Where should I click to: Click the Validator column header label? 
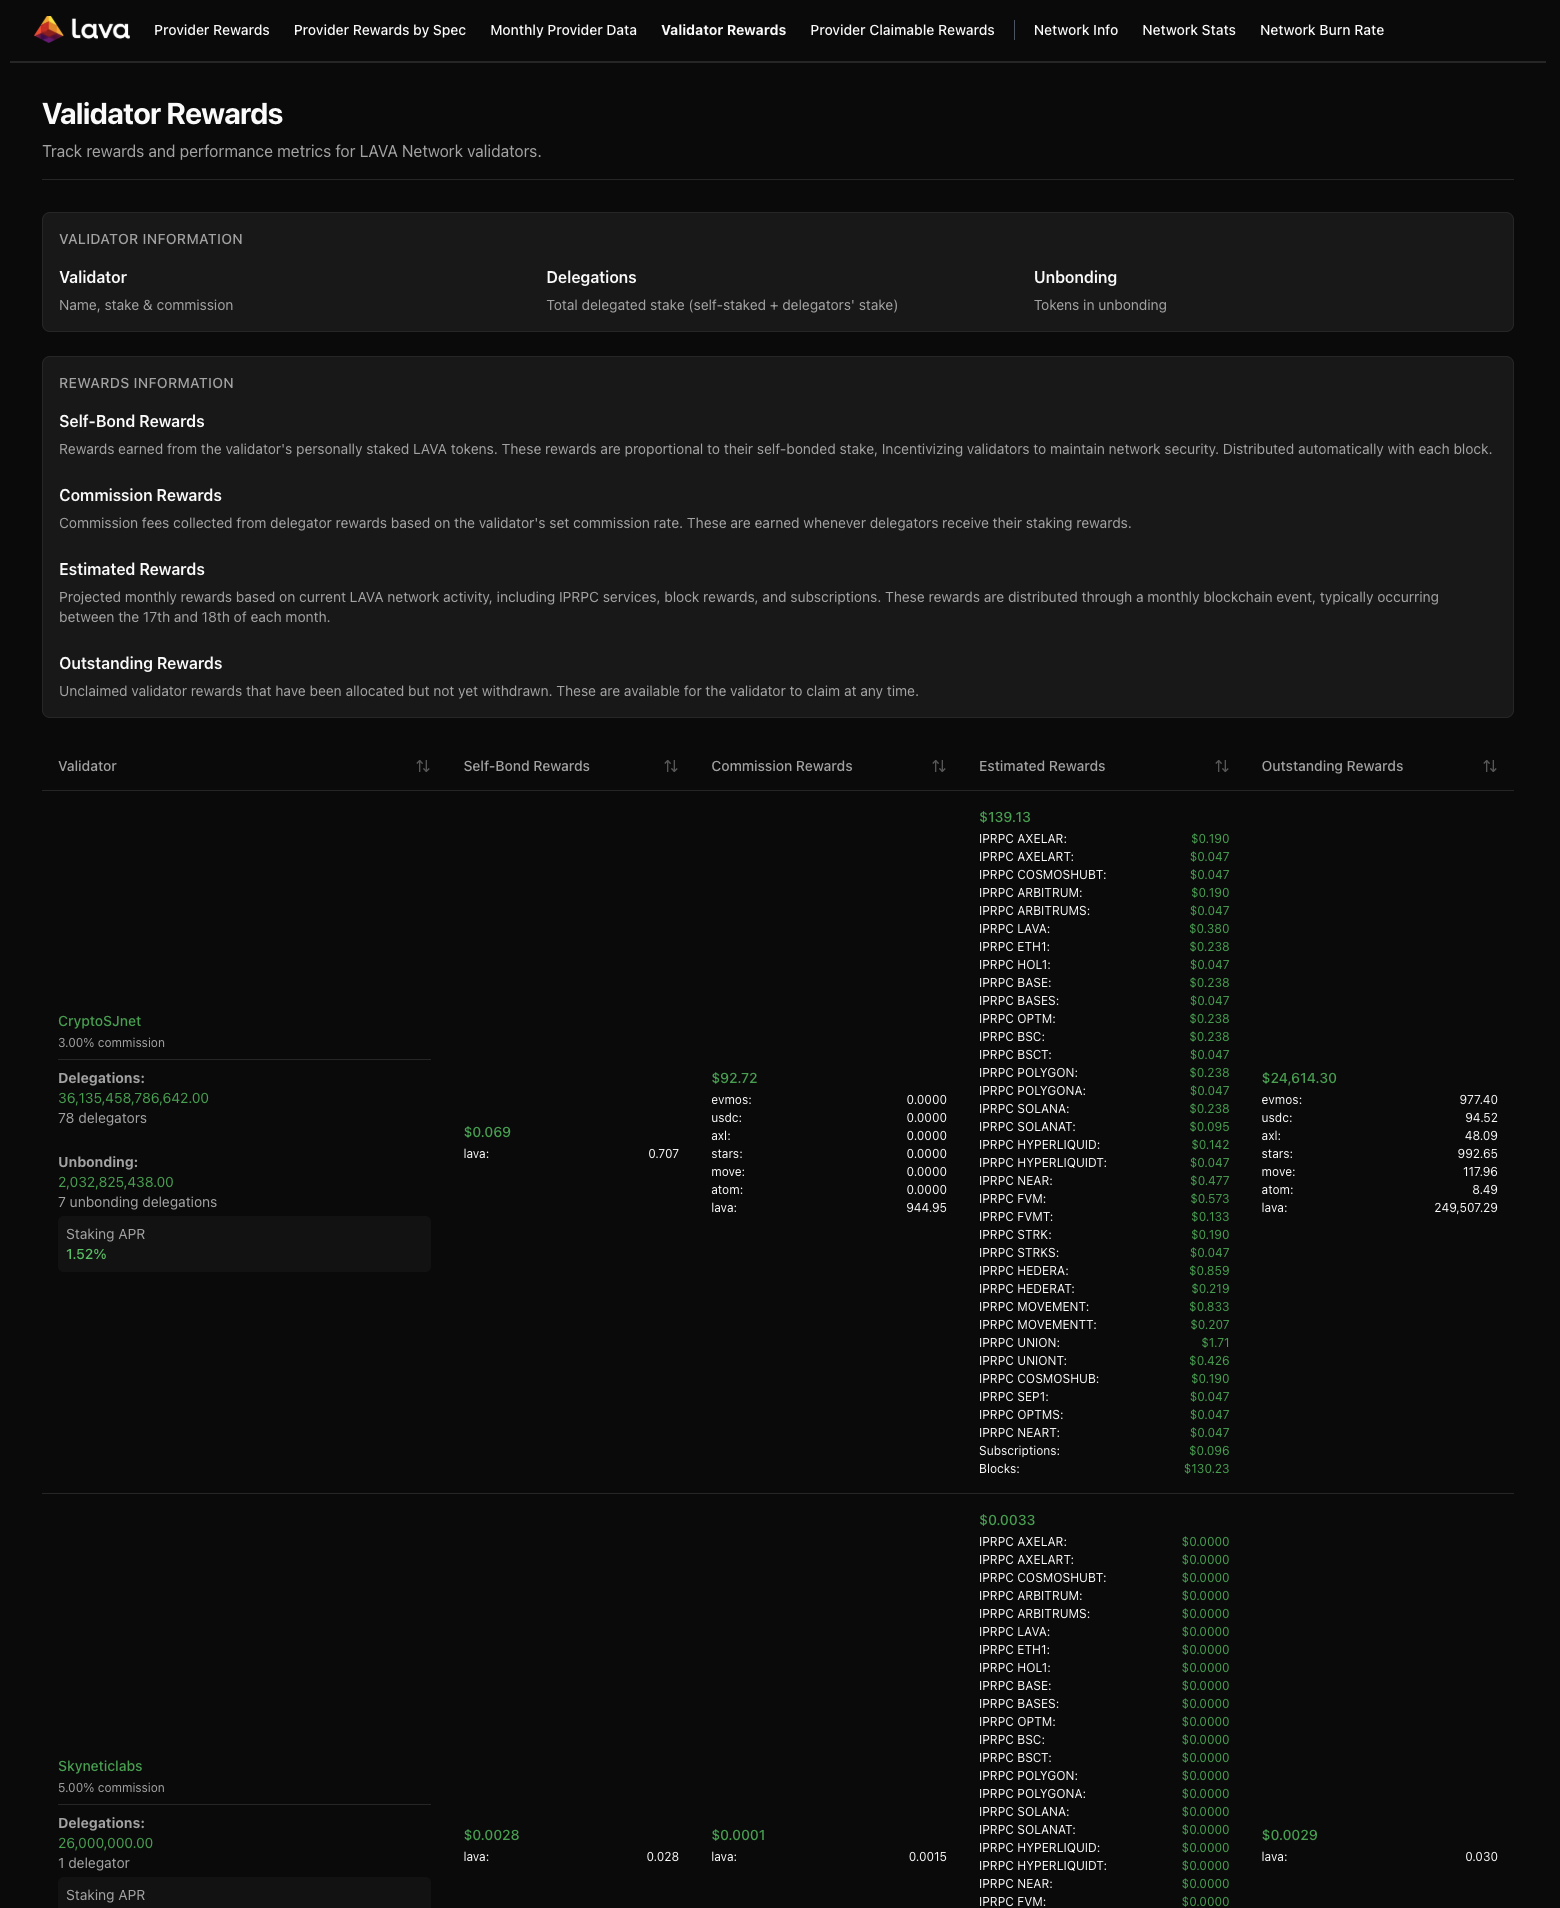tap(87, 766)
